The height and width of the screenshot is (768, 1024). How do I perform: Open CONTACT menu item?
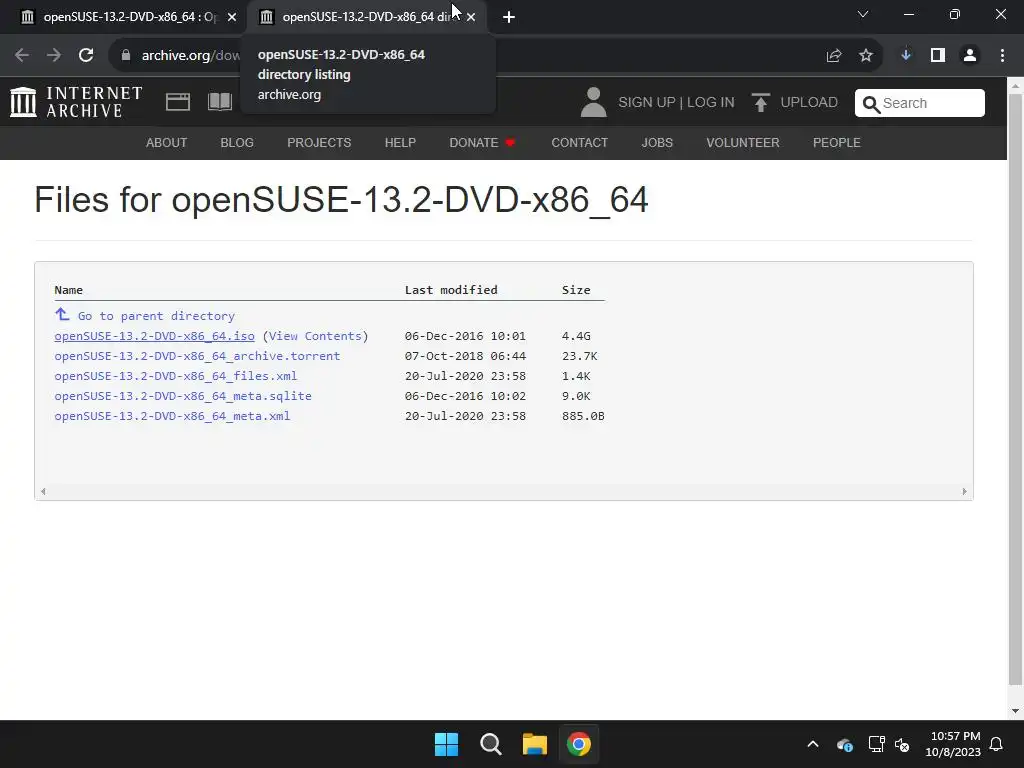(580, 142)
